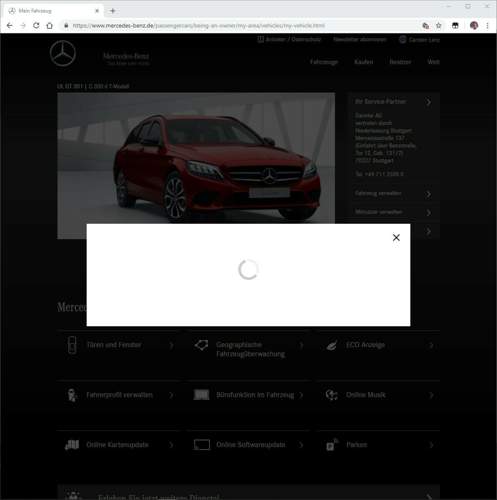
Task: Expand Fahrzeug verwalten arrow
Action: coord(428,194)
